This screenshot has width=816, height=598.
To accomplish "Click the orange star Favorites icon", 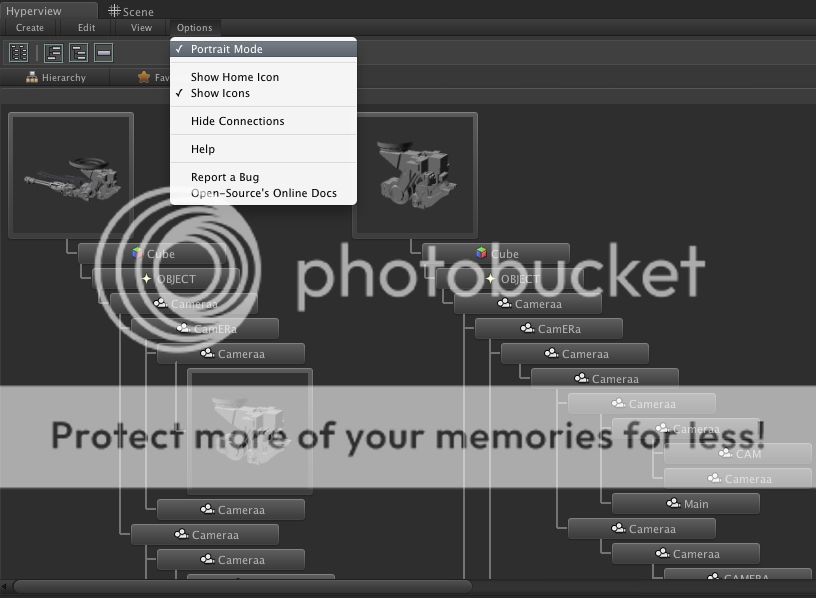I will click(x=144, y=78).
